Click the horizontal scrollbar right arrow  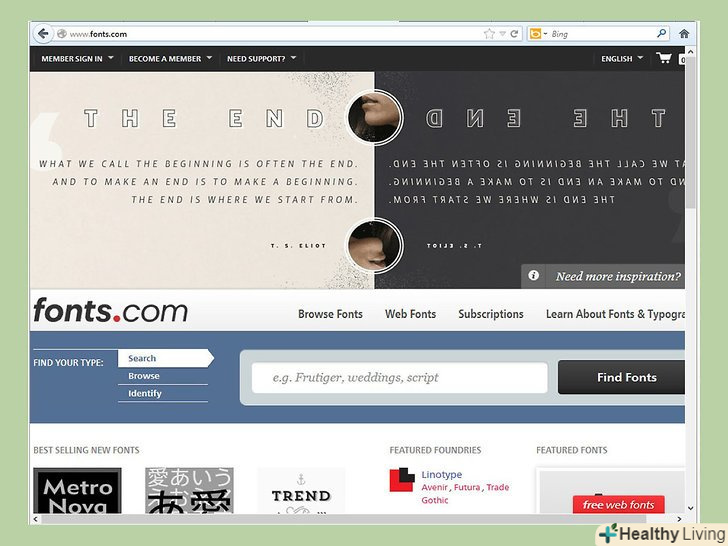(679, 519)
